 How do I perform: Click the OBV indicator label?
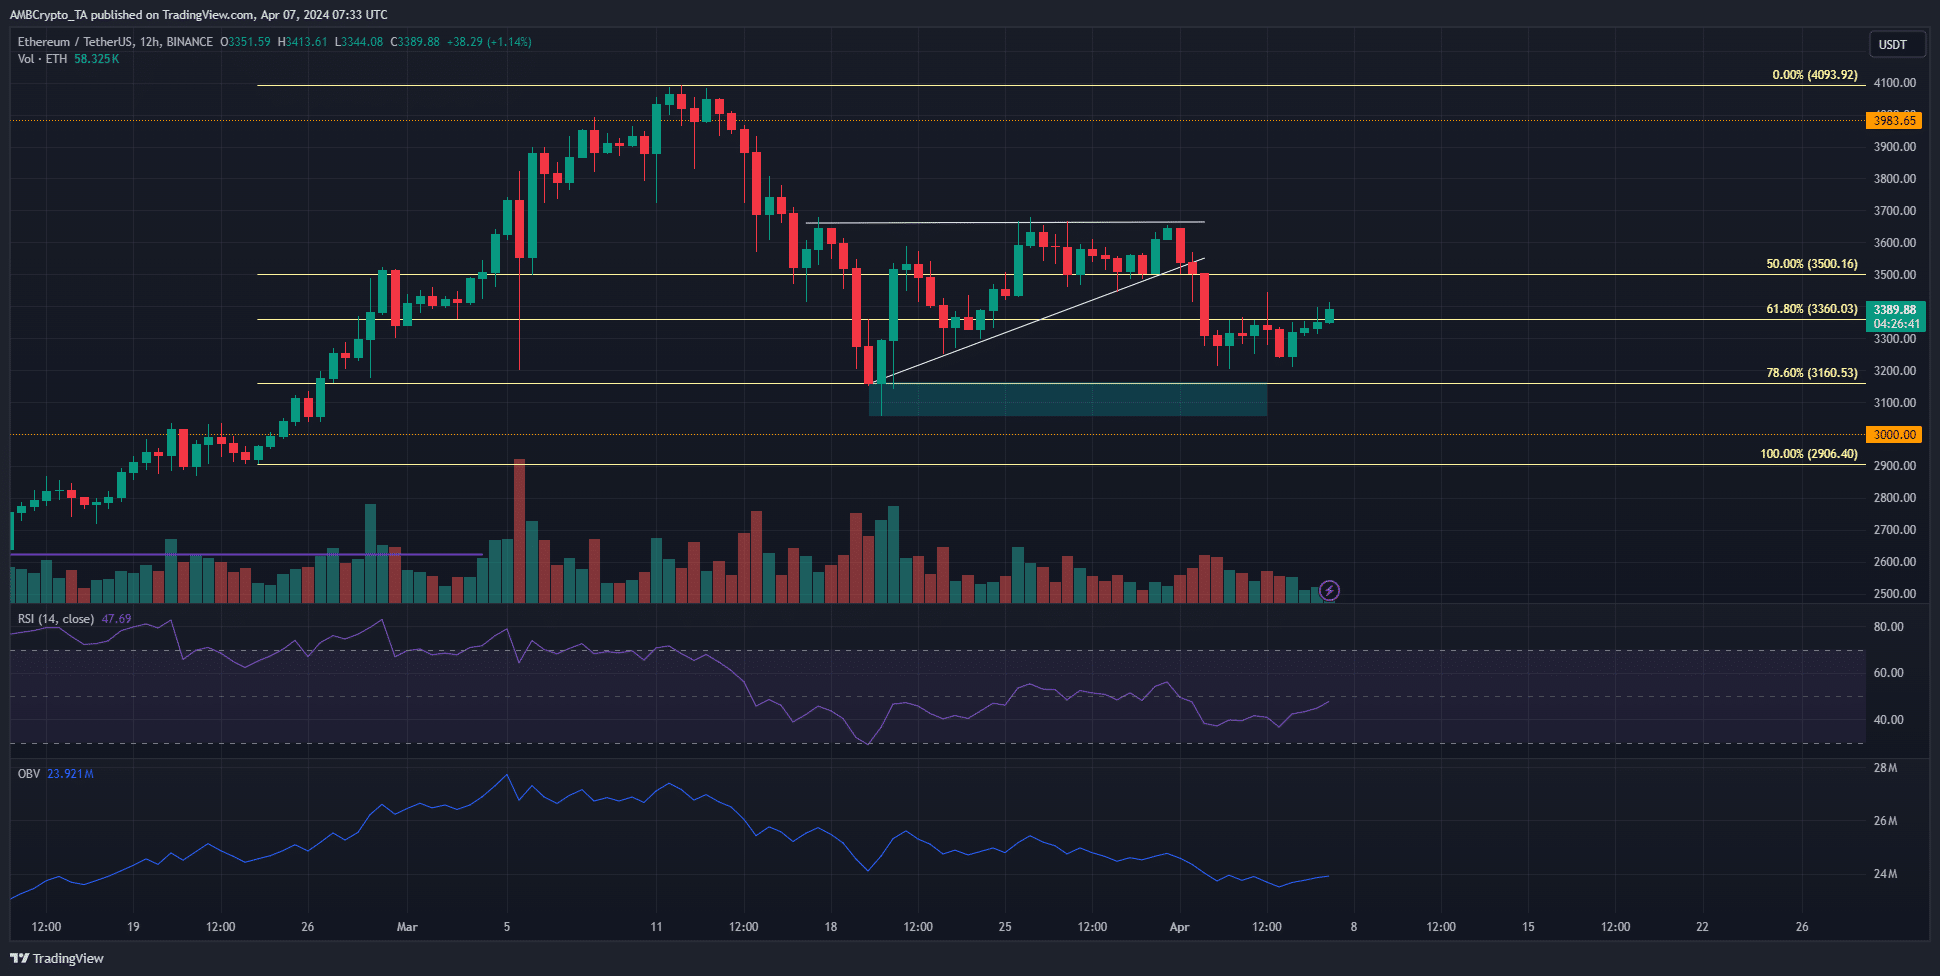[x=29, y=774]
